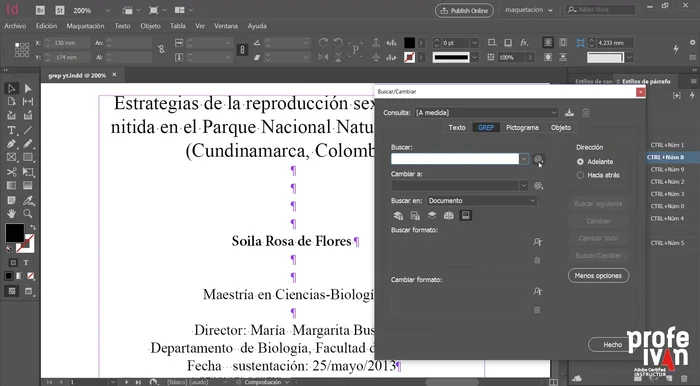Select the Hand tool
700x386 pixels.
tap(12, 214)
